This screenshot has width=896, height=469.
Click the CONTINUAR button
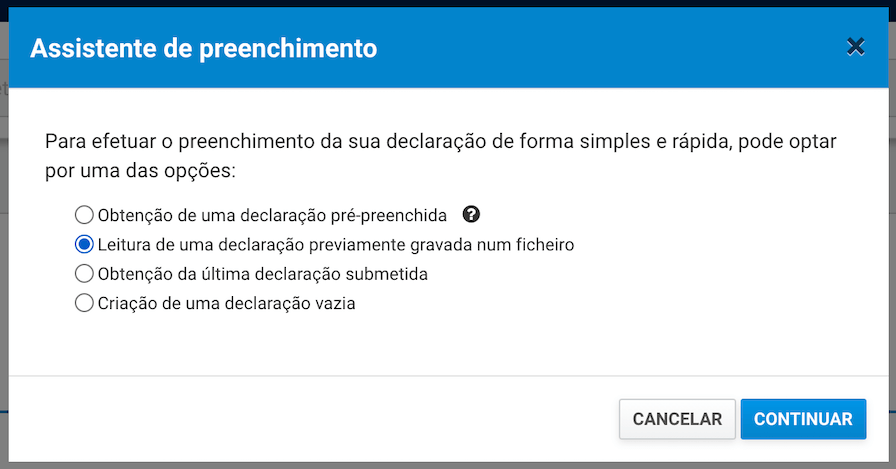(x=803, y=419)
